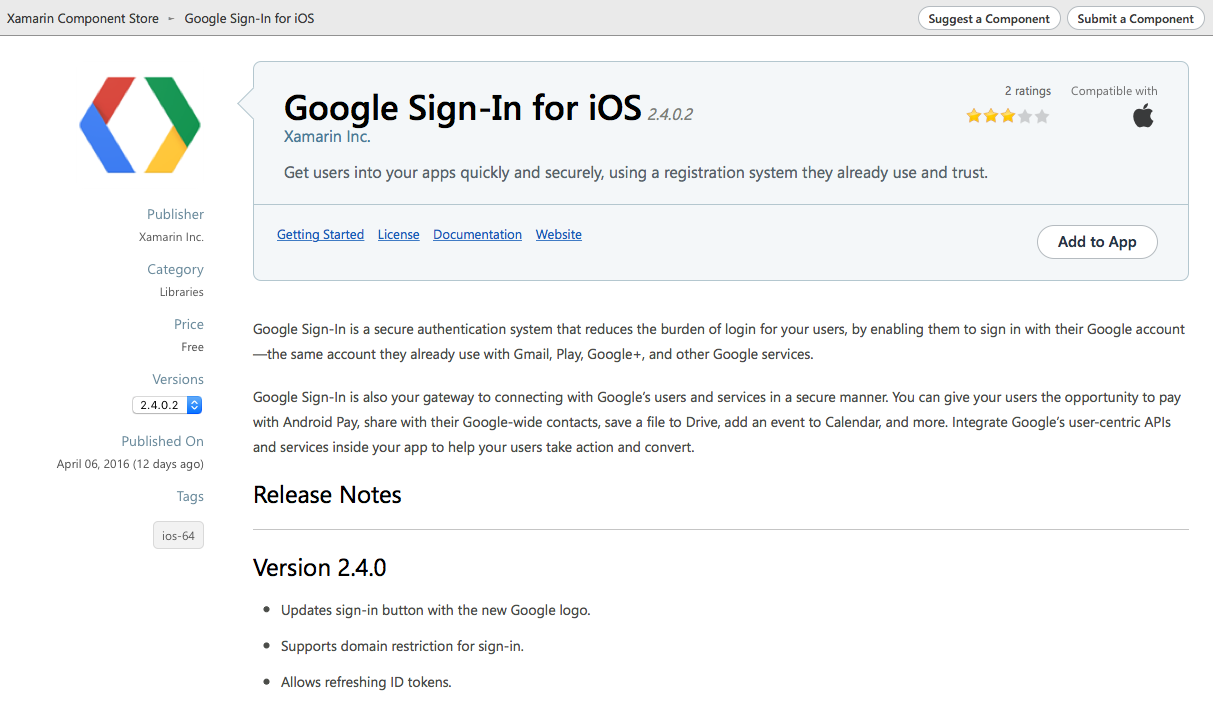Open the Versions dropdown showing 2.4.0.2
Viewport: 1213px width, 714px height.
167,405
